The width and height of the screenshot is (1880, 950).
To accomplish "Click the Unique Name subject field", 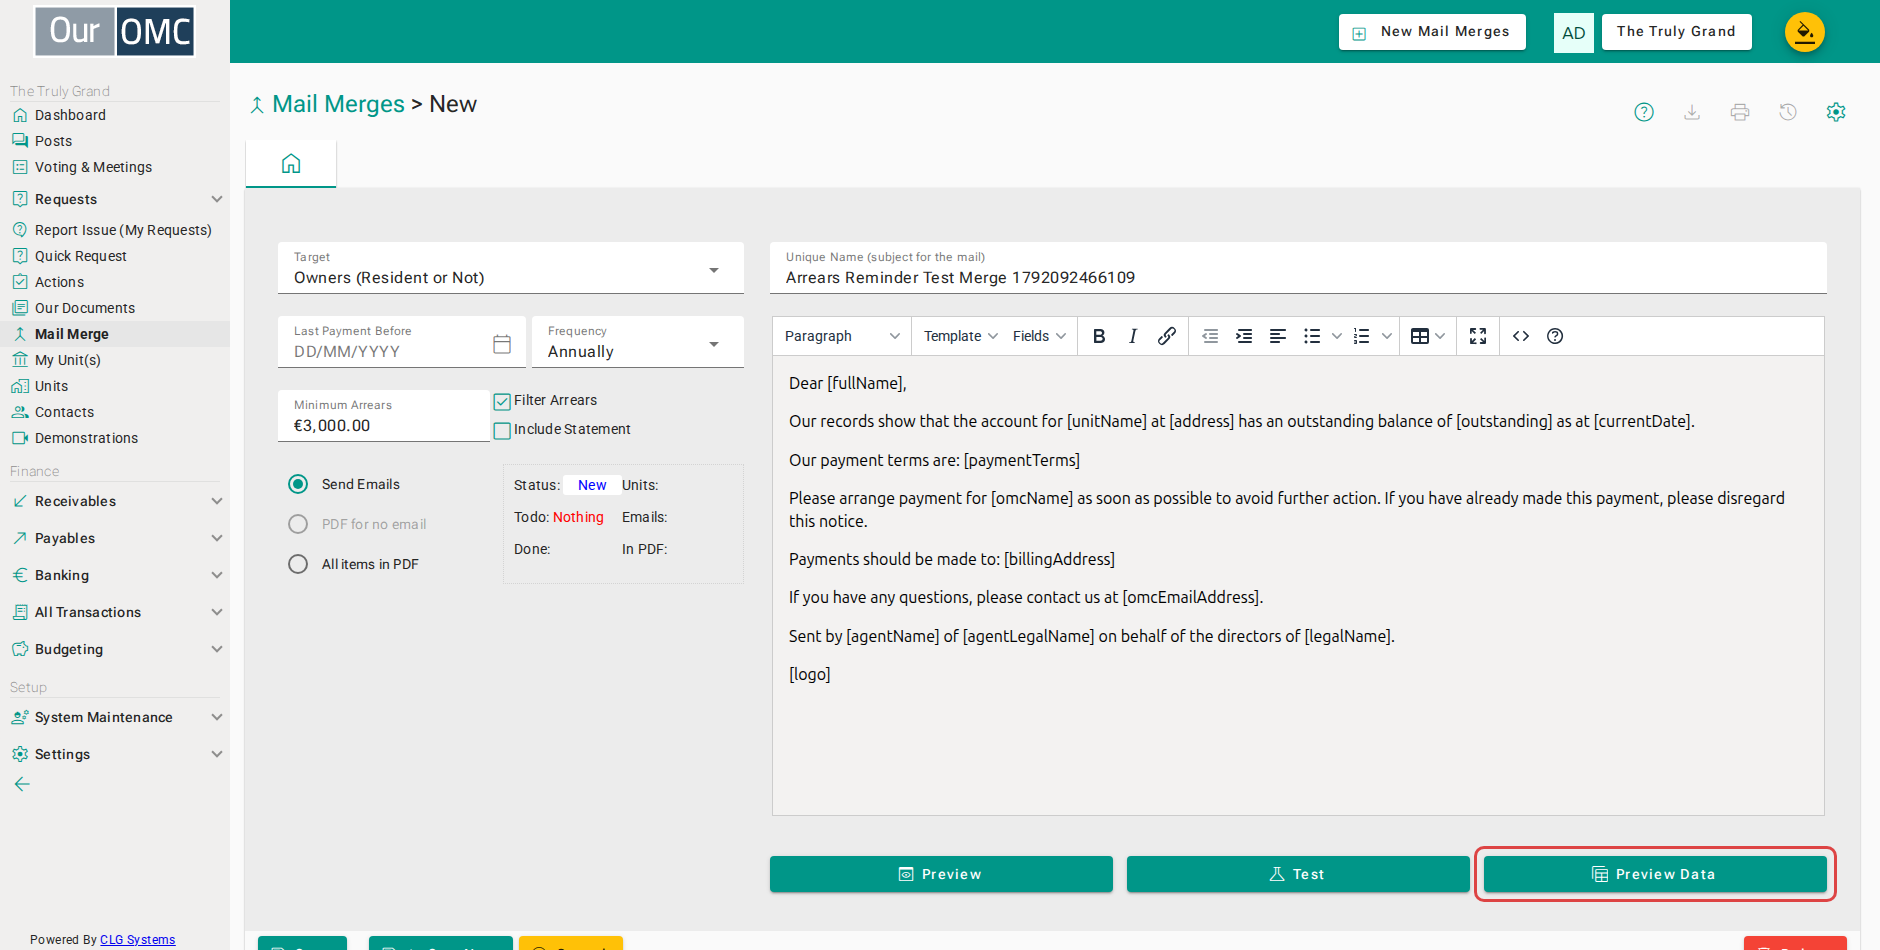I will 1298,268.
